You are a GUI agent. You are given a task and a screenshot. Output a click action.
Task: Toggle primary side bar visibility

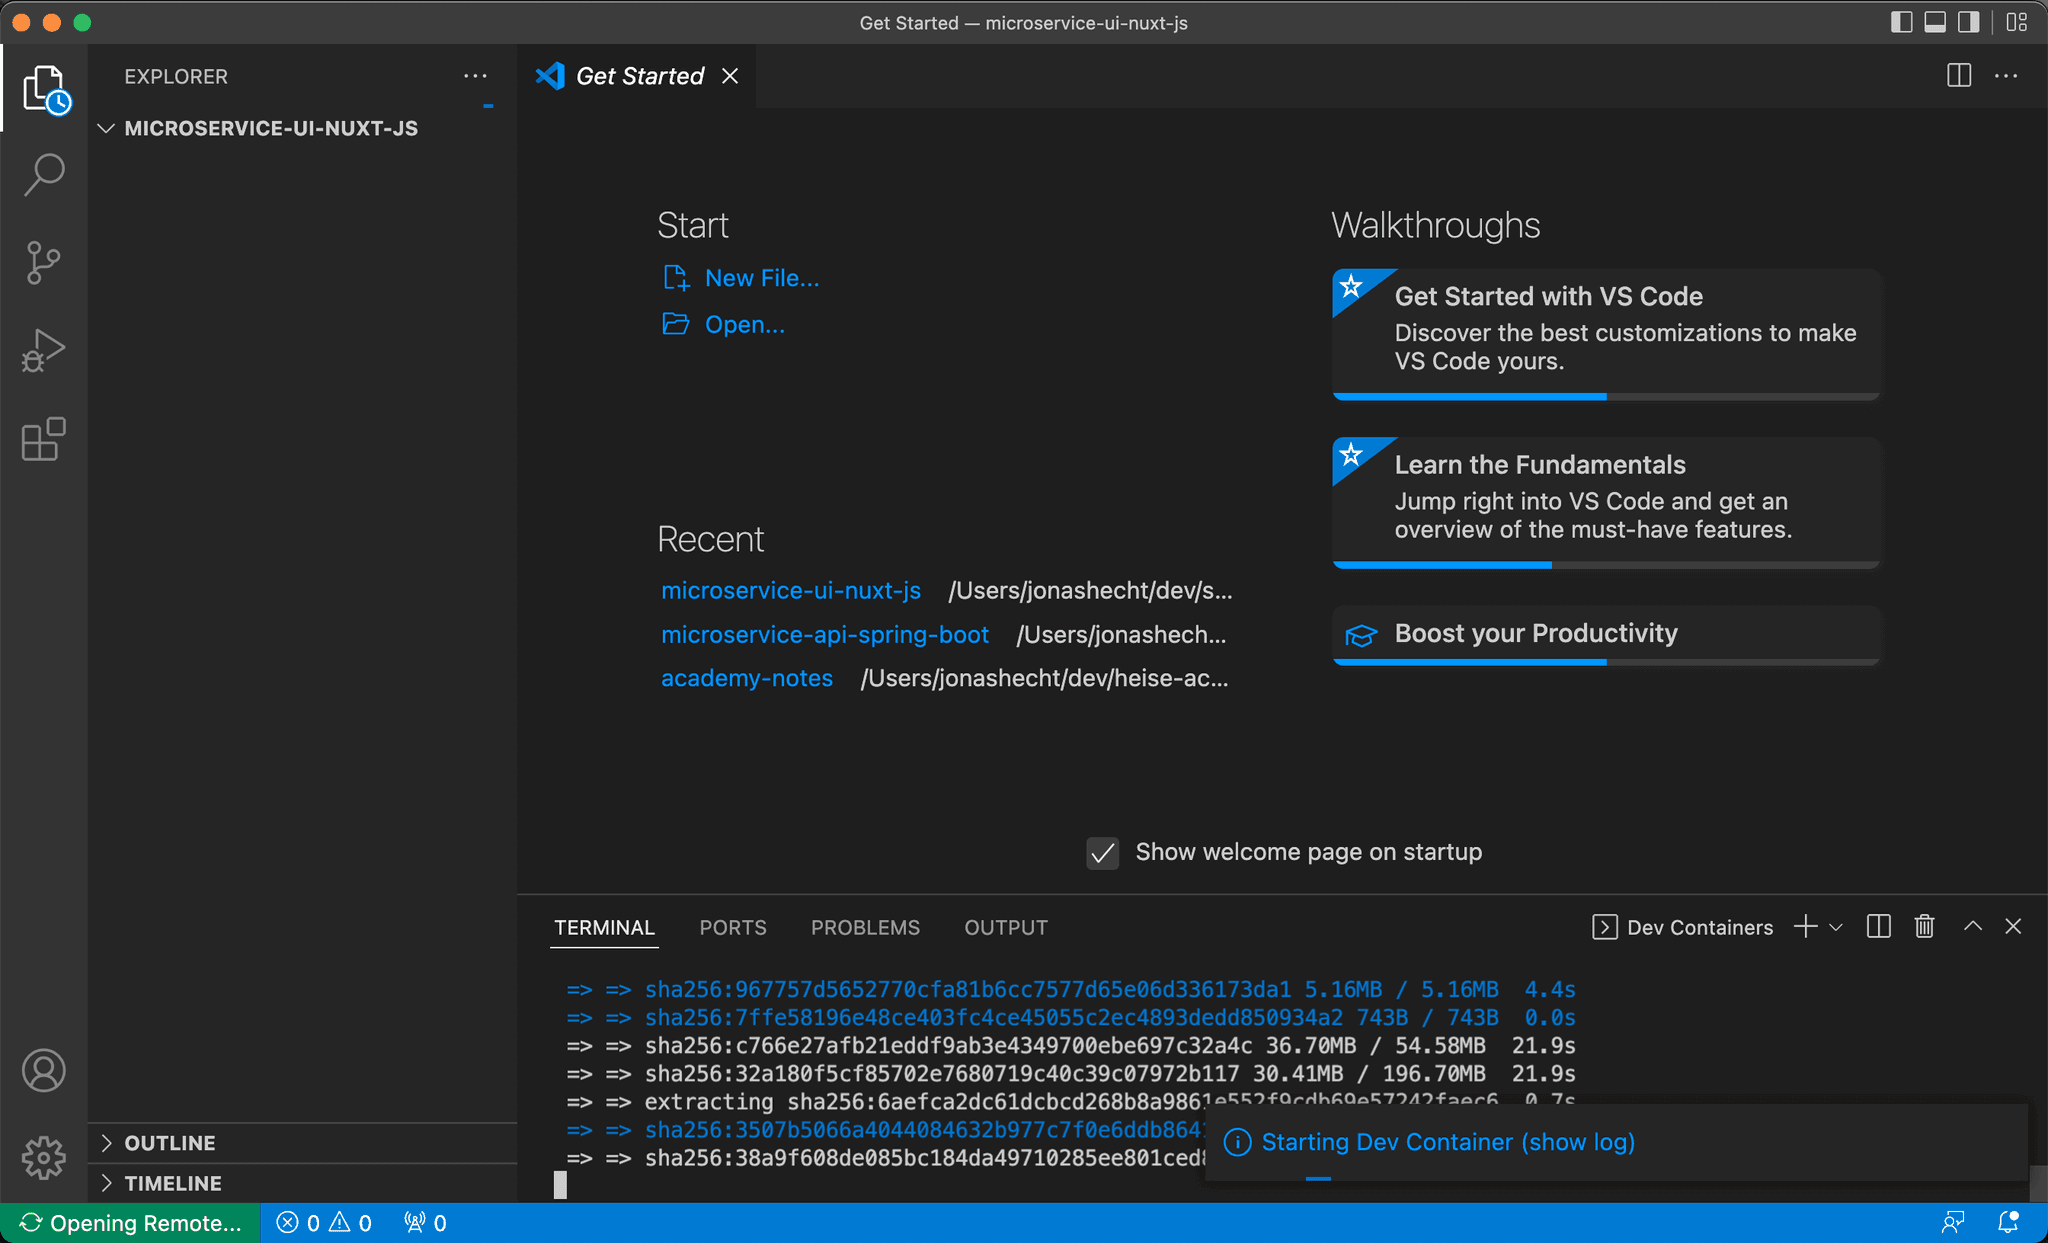(x=1901, y=22)
